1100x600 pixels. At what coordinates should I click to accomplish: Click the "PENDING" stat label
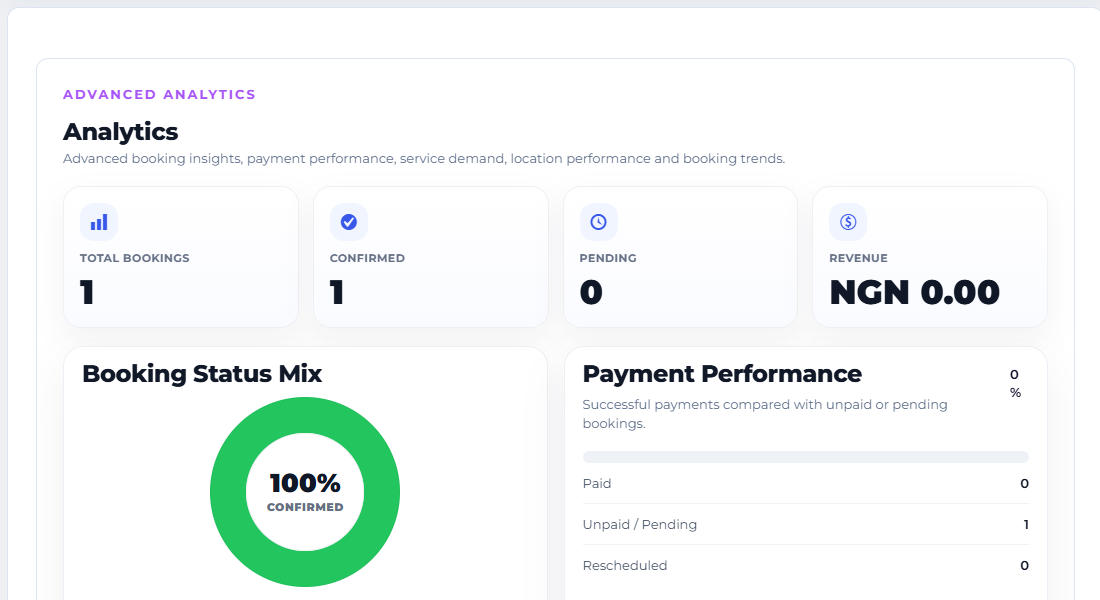pos(608,258)
